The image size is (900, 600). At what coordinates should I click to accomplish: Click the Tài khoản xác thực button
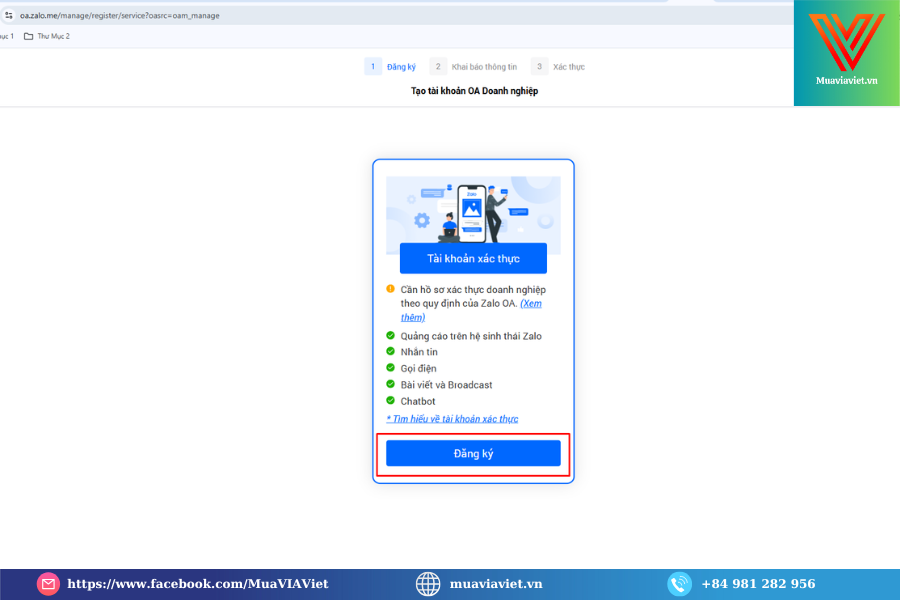473,258
